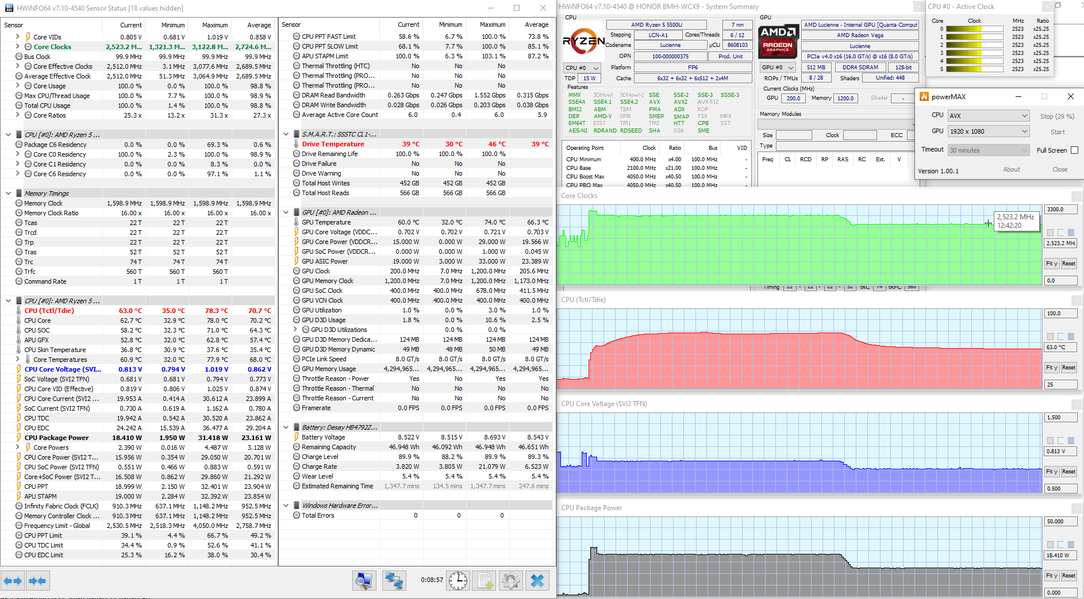Open the powerMAX CPU AVX dropdown

click(988, 116)
